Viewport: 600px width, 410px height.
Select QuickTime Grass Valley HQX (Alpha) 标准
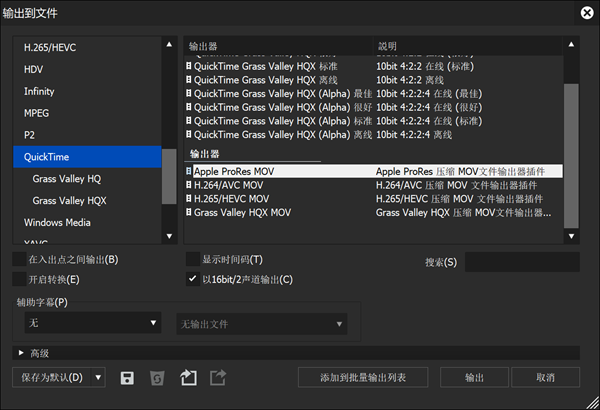(x=374, y=121)
